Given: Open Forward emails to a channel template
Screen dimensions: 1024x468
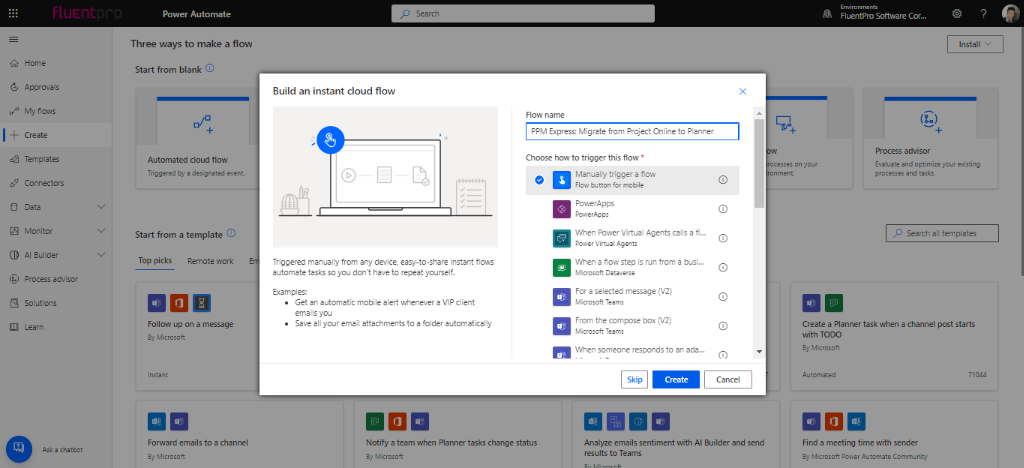Looking at the screenshot, I should 239,435.
